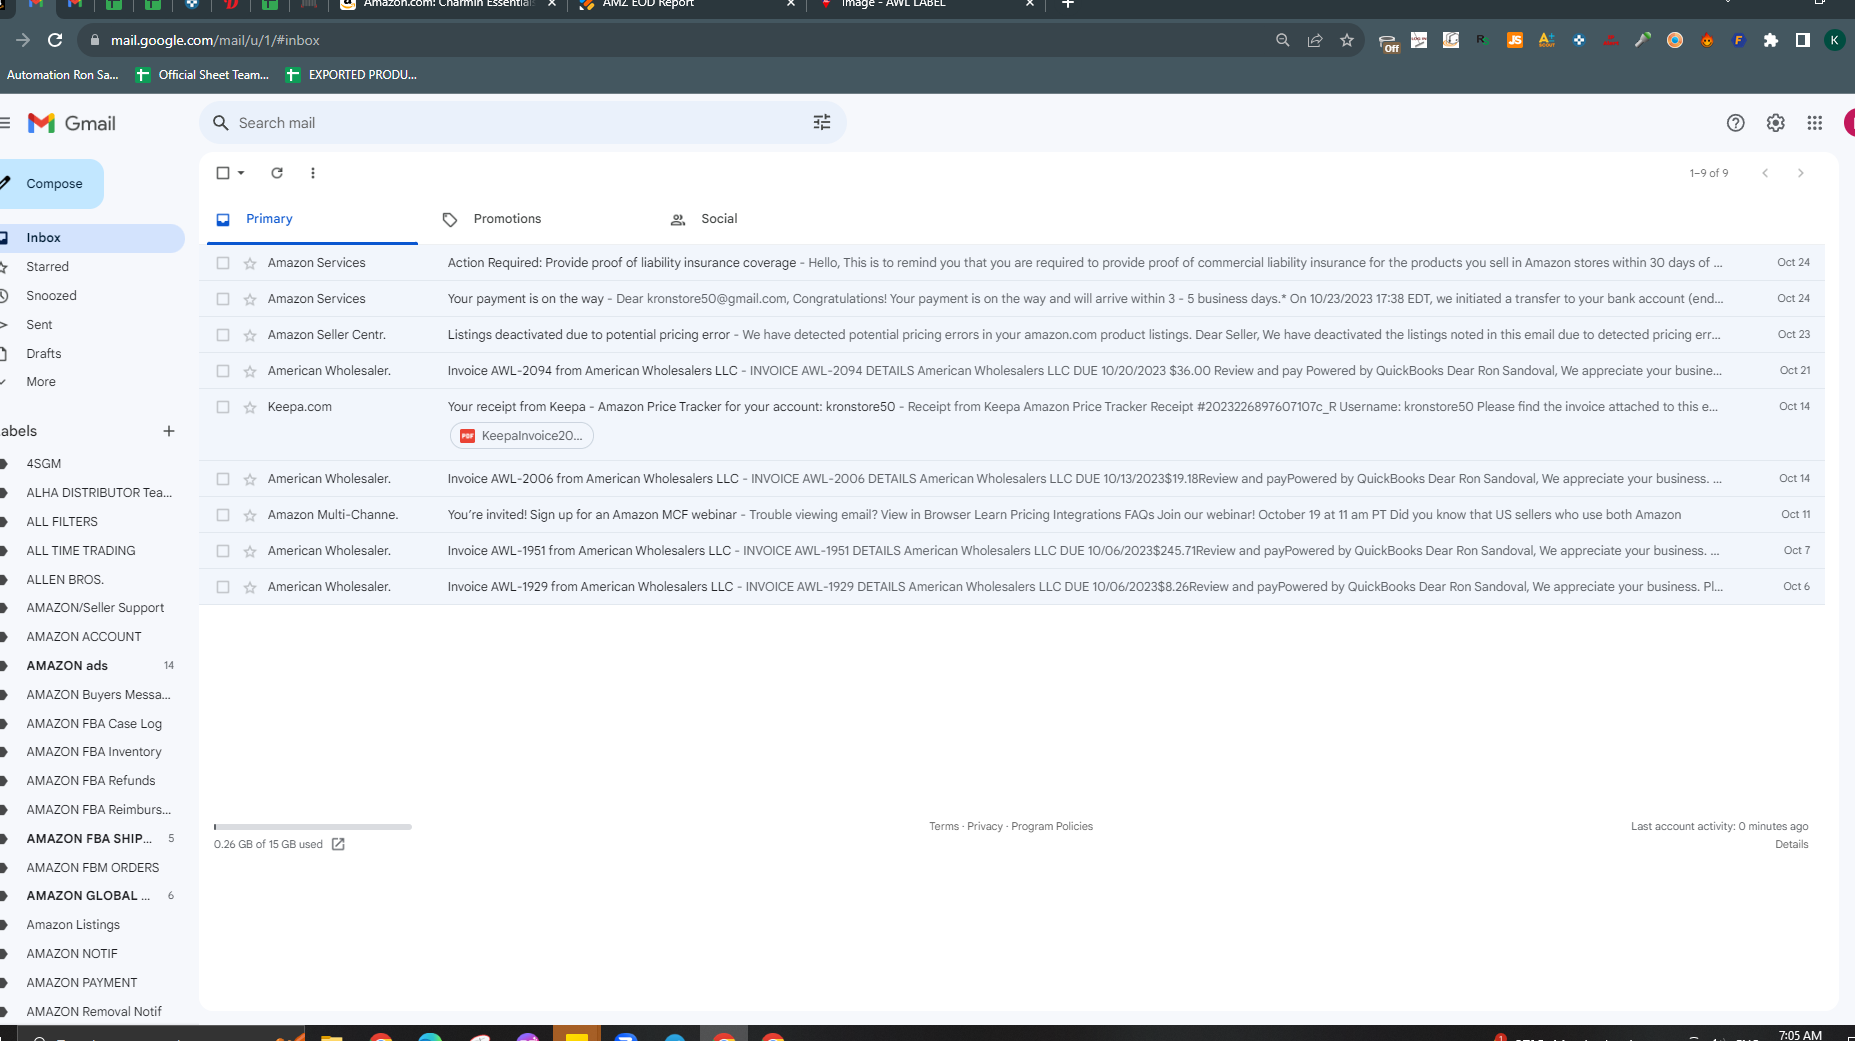Star the Amazon Seller Central email
Image resolution: width=1855 pixels, height=1041 pixels.
pos(250,335)
